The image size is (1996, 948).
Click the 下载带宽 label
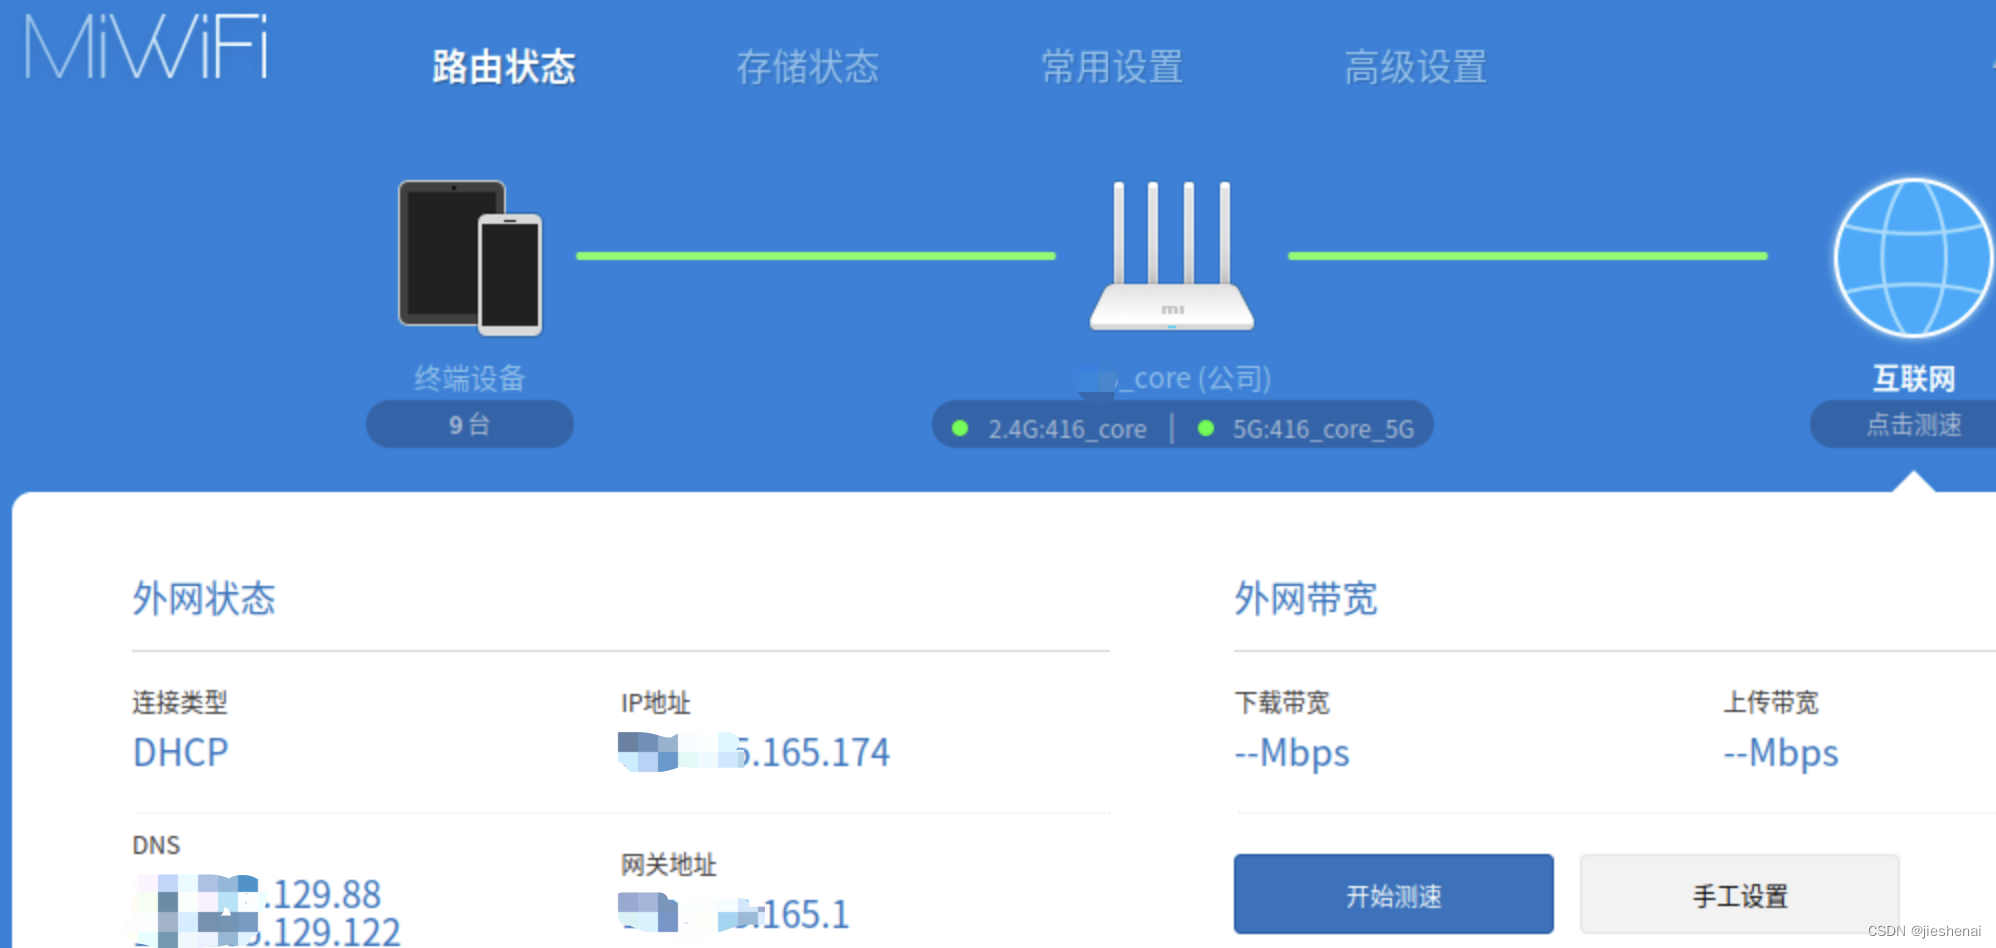(1282, 702)
